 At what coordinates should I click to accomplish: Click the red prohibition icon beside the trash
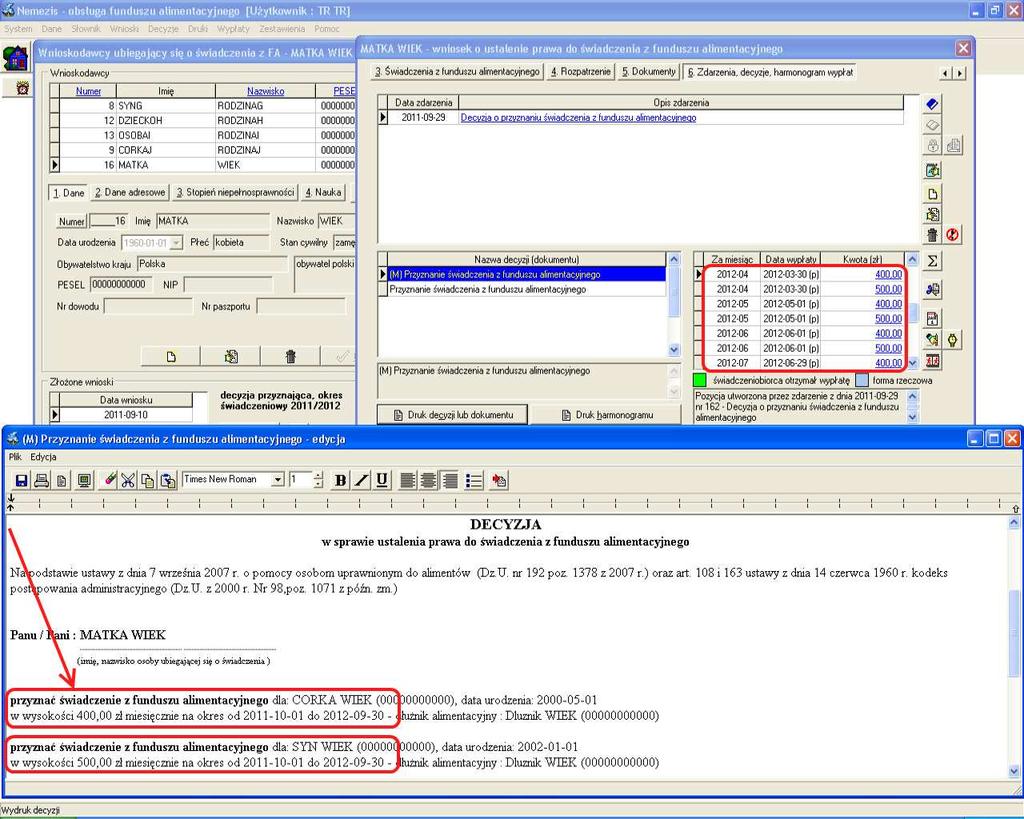point(953,234)
